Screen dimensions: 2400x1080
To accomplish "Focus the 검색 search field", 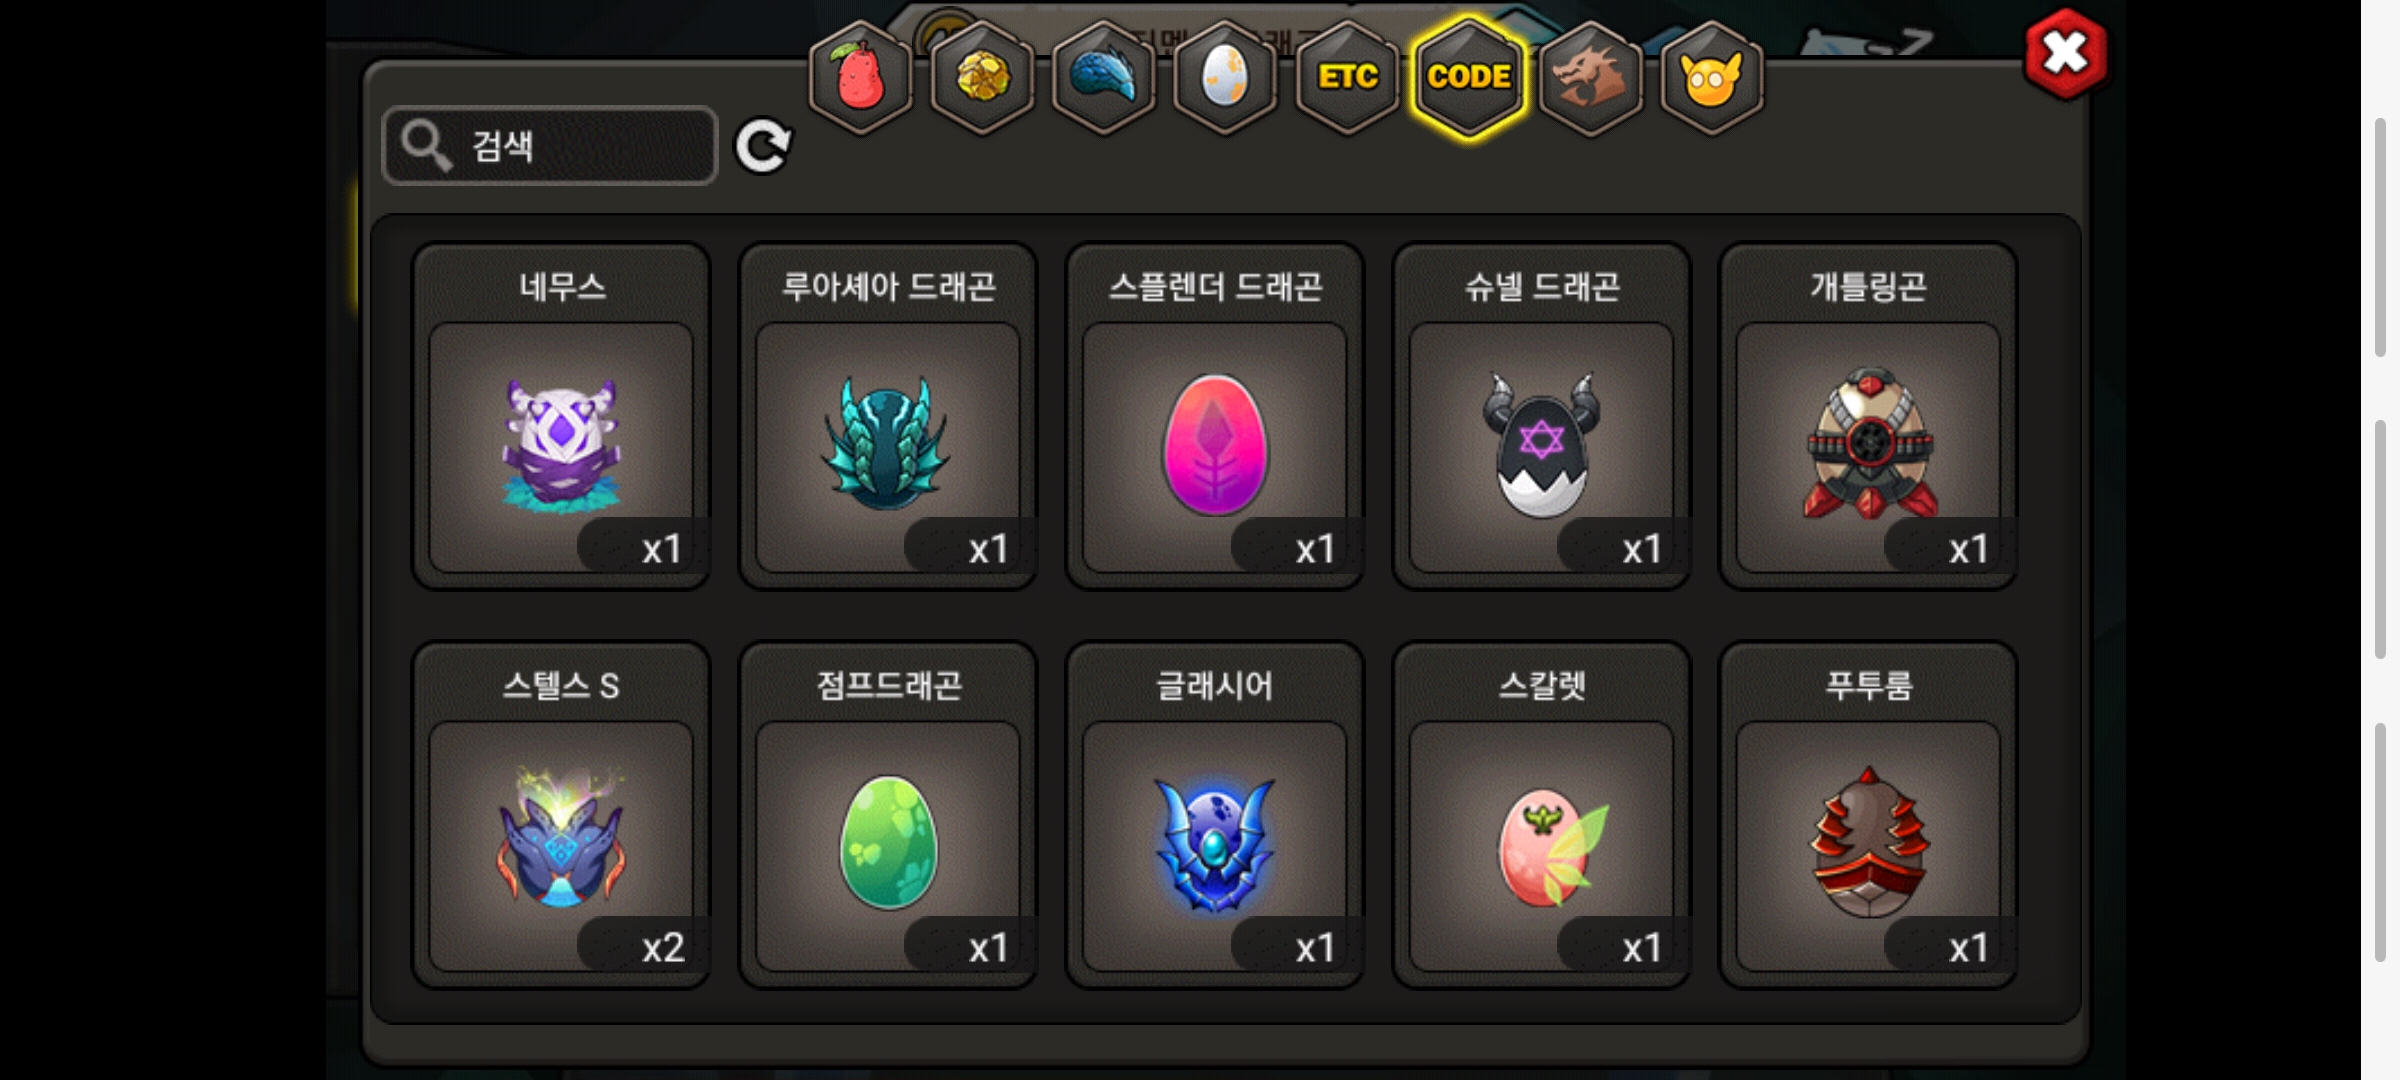I will pyautogui.click(x=550, y=146).
